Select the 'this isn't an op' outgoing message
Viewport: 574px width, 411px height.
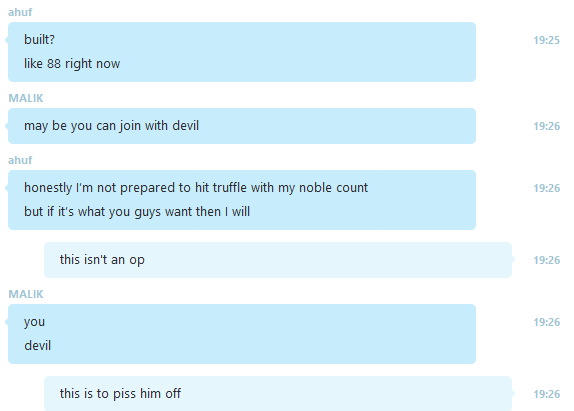coord(278,260)
